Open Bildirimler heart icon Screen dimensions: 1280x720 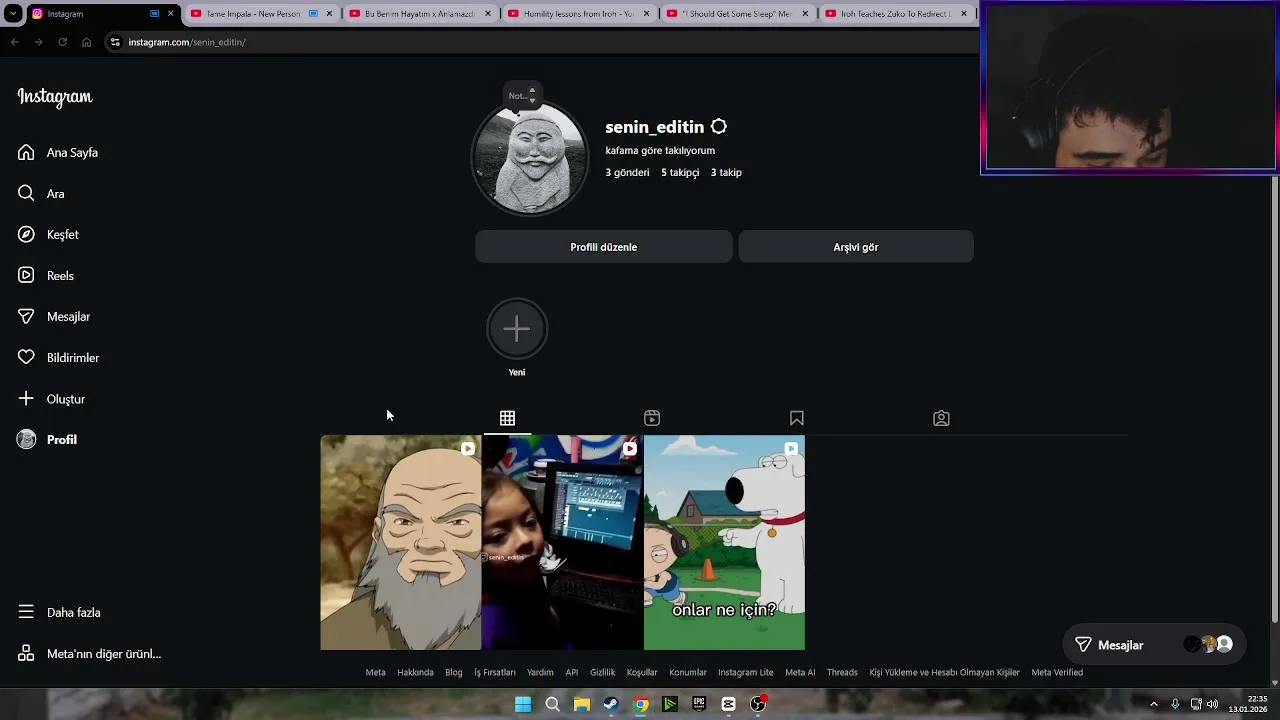[x=26, y=357]
